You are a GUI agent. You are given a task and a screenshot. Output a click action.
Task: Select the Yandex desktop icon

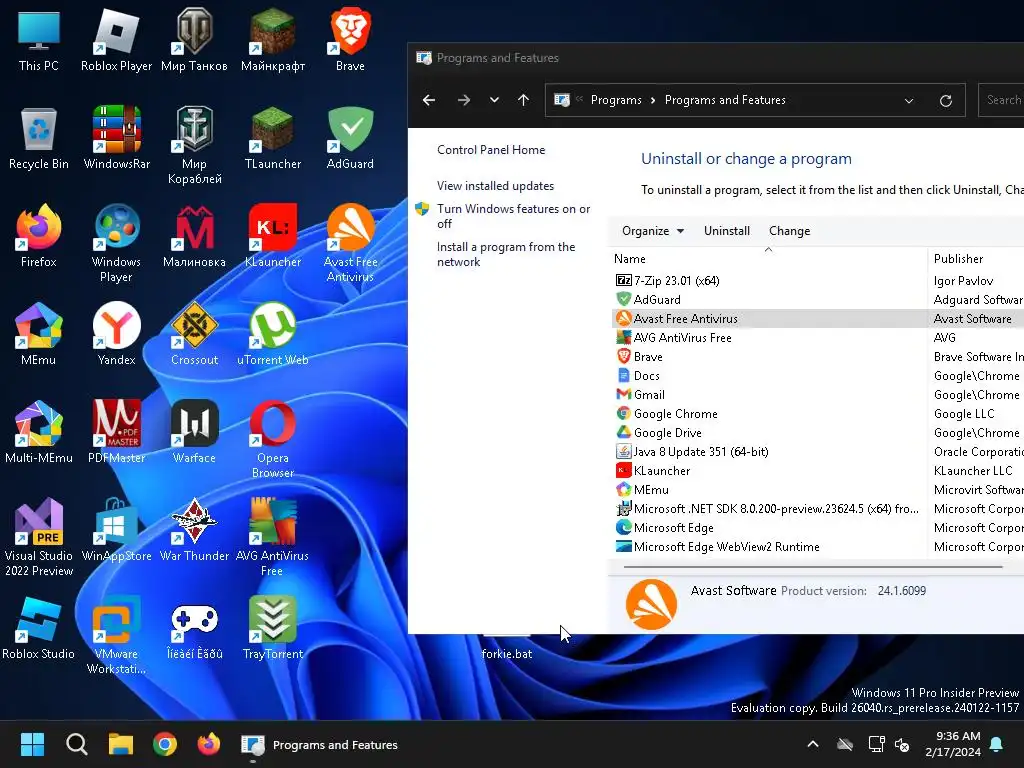point(116,334)
